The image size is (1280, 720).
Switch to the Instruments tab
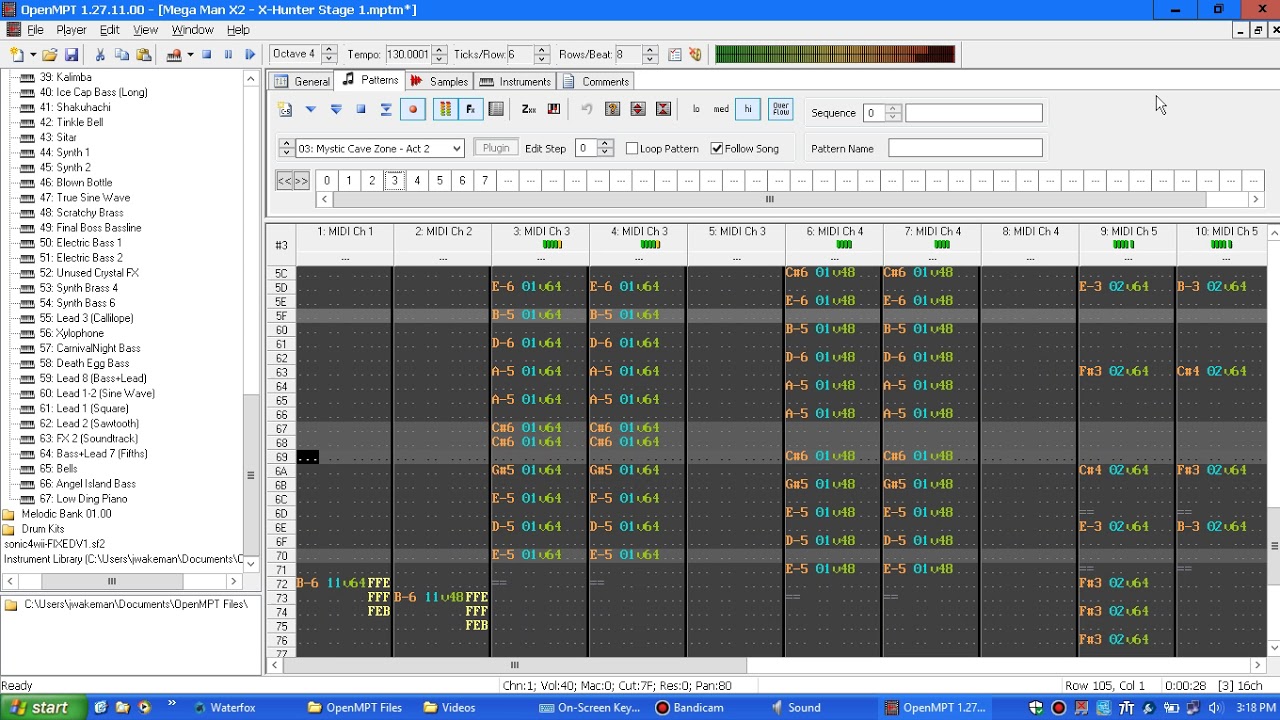[515, 81]
